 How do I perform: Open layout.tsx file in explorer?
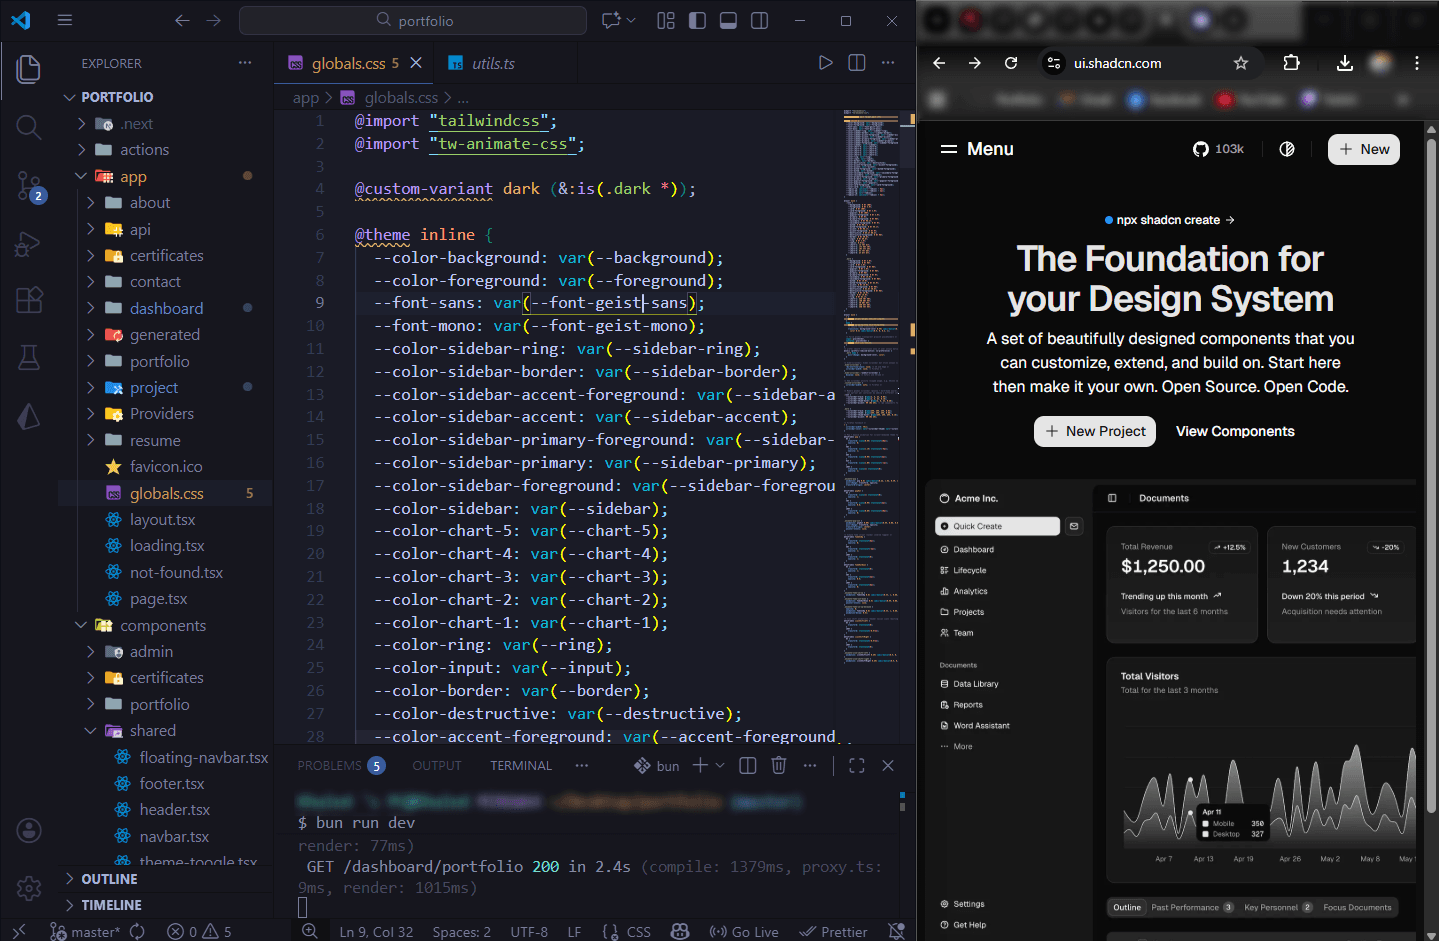(x=162, y=519)
